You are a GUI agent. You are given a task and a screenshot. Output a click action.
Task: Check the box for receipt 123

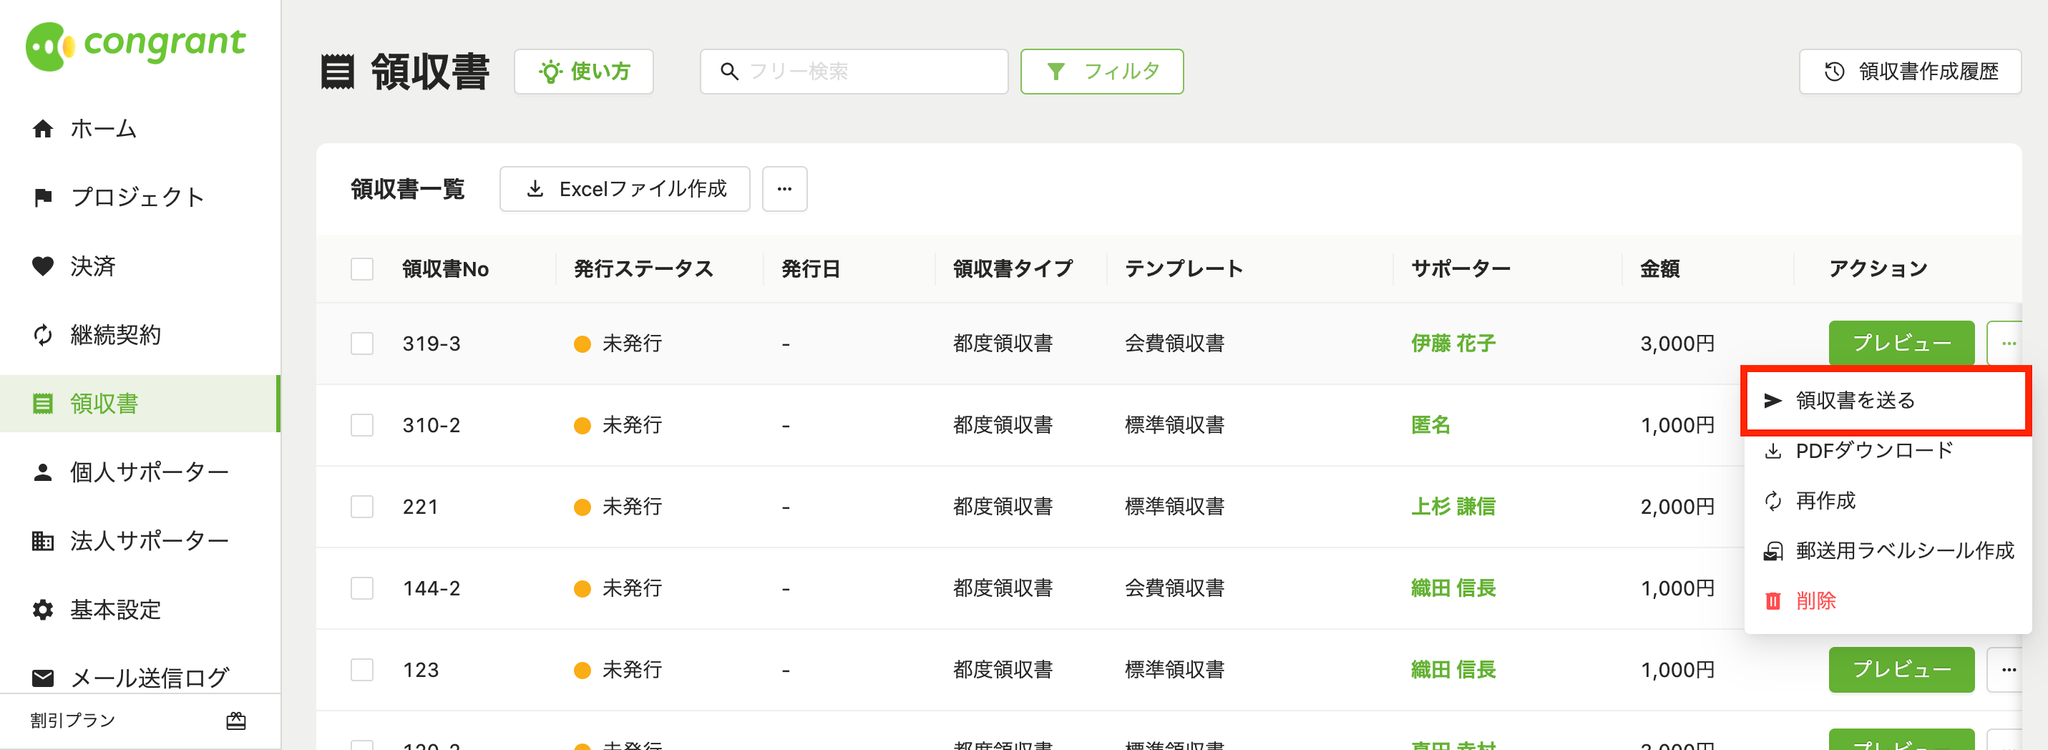tap(362, 670)
